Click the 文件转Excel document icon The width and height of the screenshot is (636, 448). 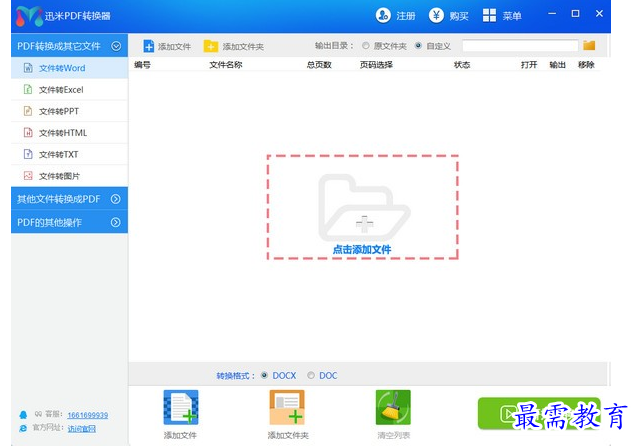[28, 89]
